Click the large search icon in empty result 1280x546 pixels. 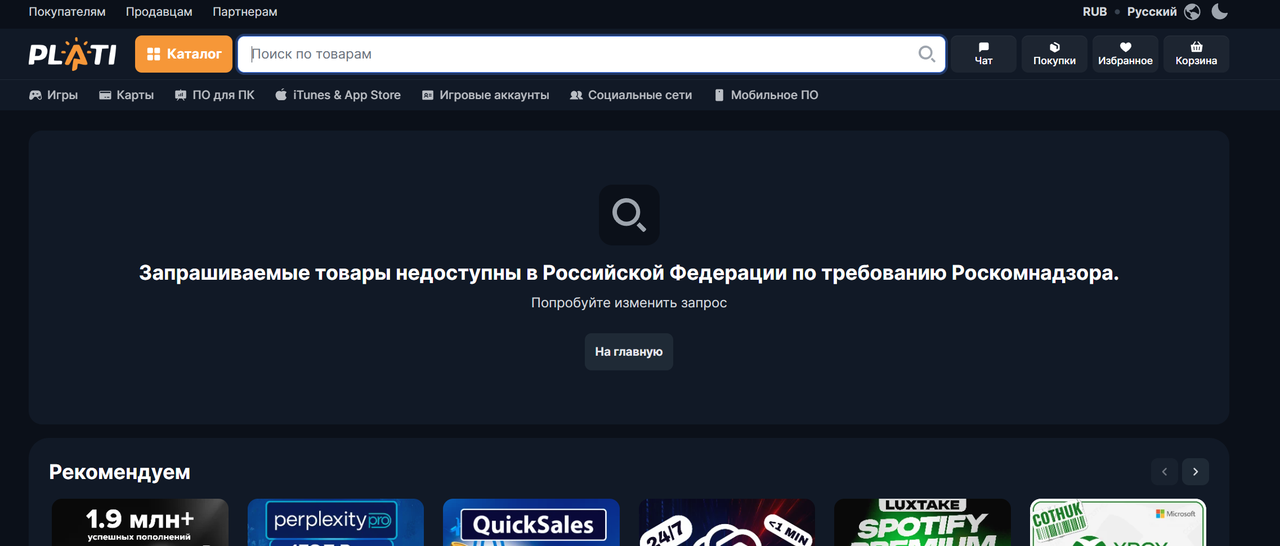tap(629, 215)
